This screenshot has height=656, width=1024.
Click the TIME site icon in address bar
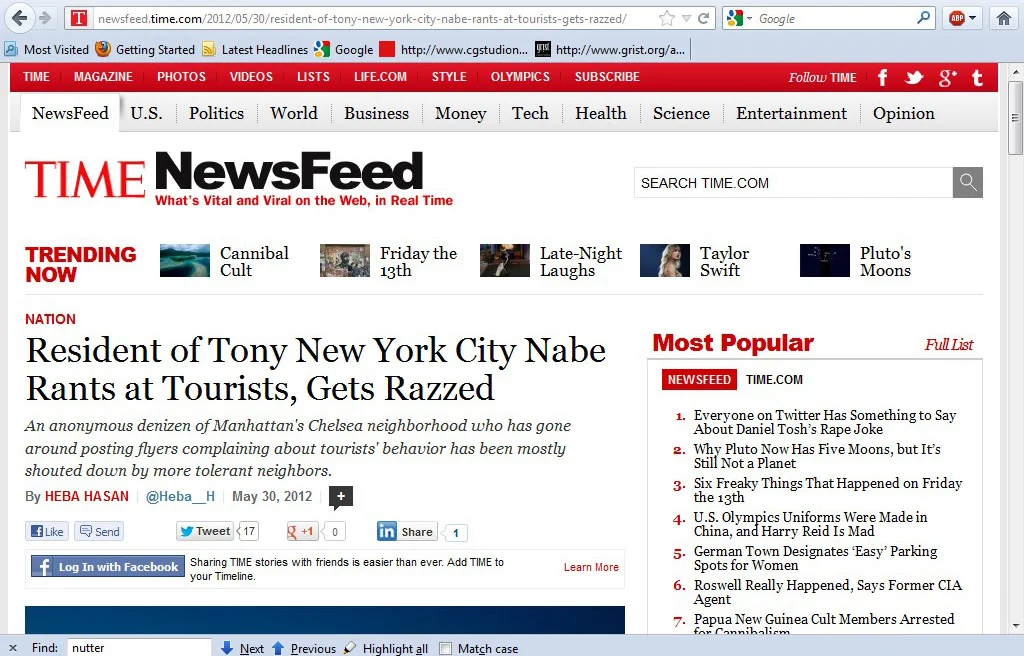click(x=79, y=18)
